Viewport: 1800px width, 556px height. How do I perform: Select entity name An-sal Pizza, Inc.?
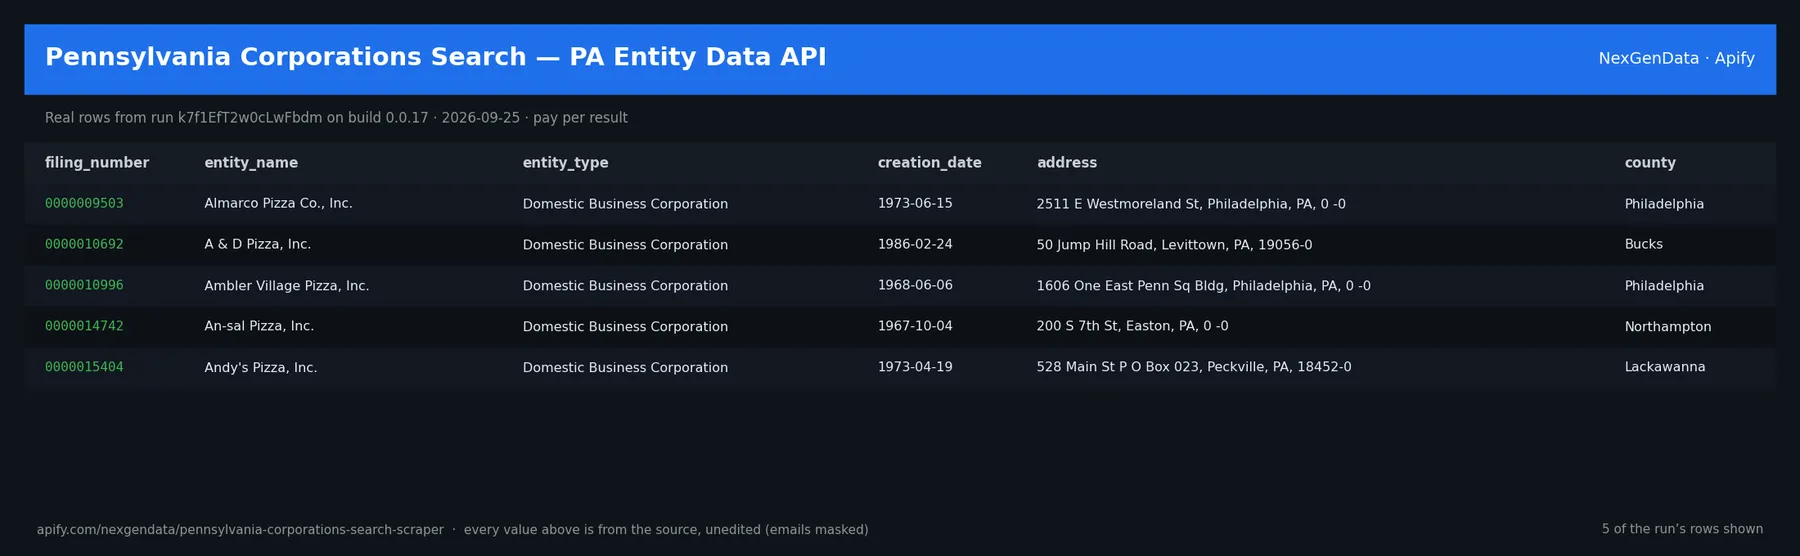point(259,326)
